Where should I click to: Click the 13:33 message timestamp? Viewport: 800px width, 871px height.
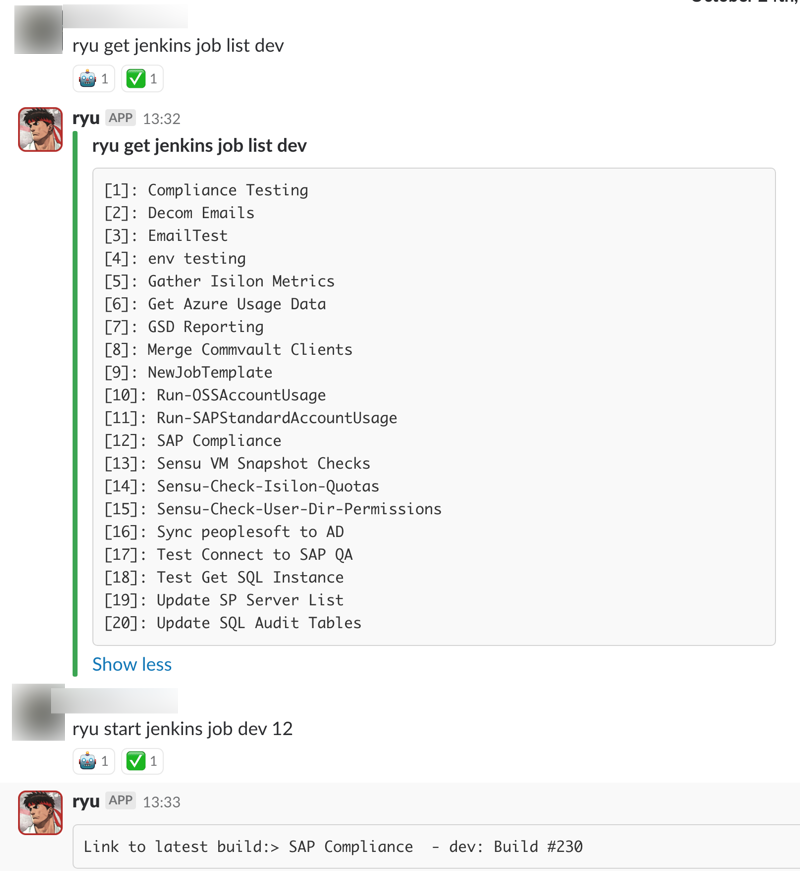162,802
